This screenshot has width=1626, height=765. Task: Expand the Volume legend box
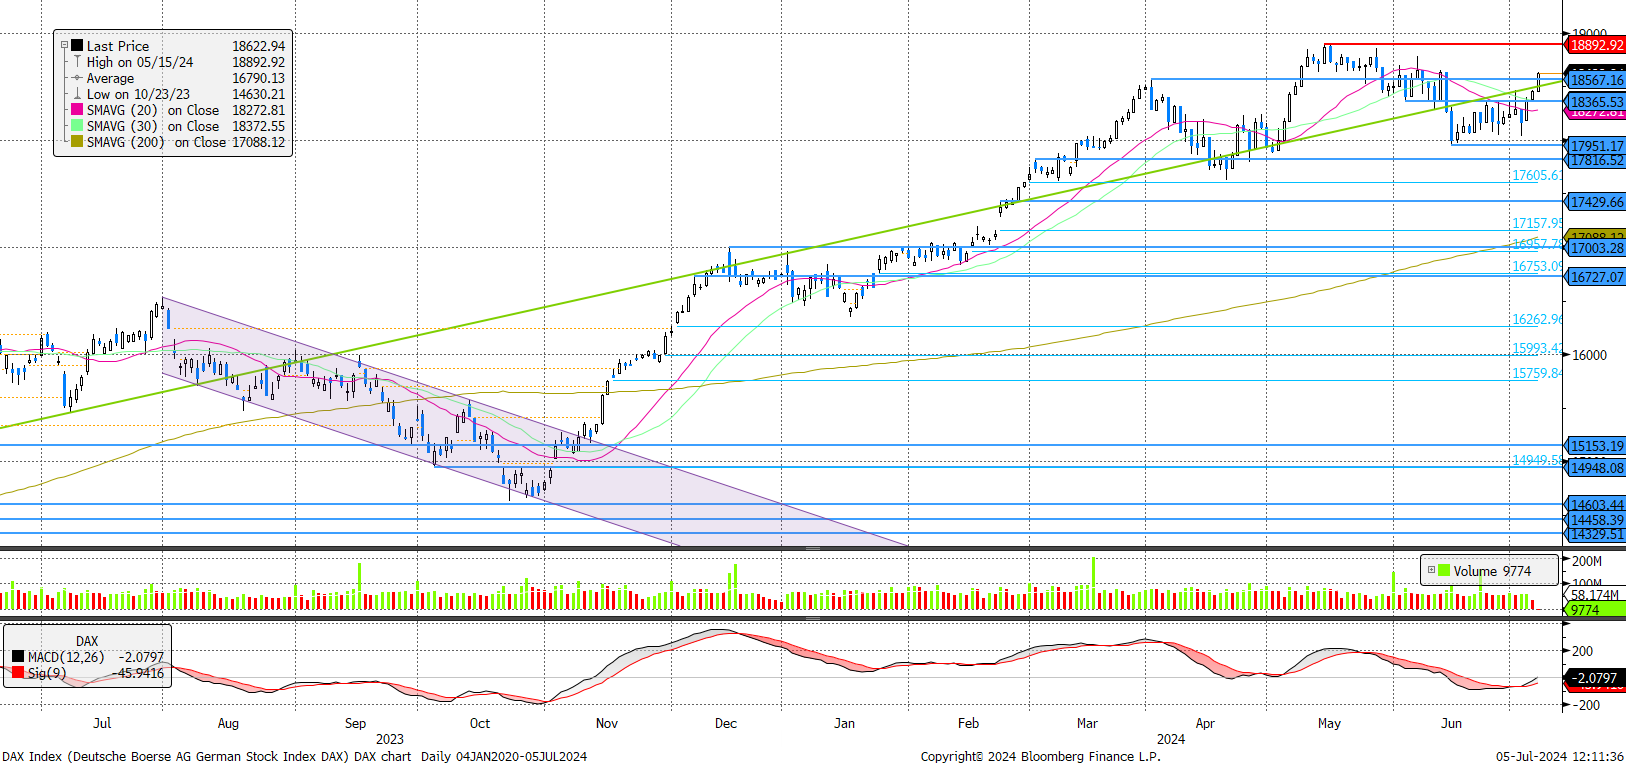pos(1431,570)
